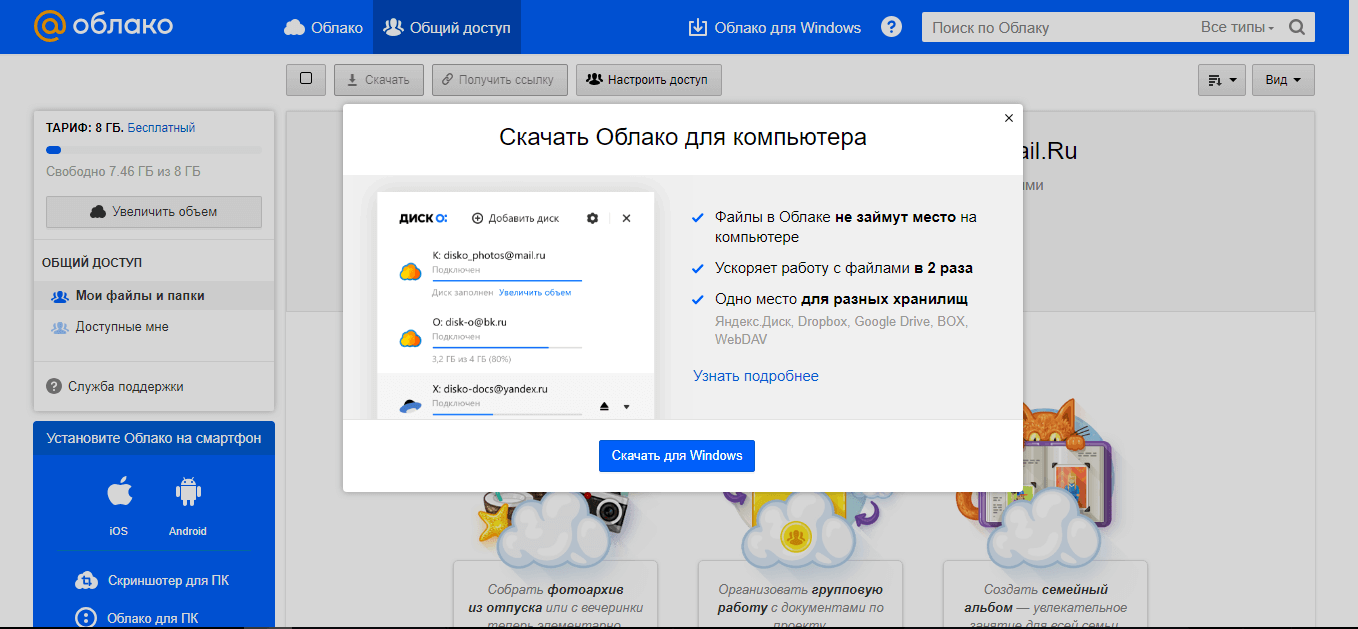Open the help question mark icon
This screenshot has width=1358, height=629.
pos(891,27)
